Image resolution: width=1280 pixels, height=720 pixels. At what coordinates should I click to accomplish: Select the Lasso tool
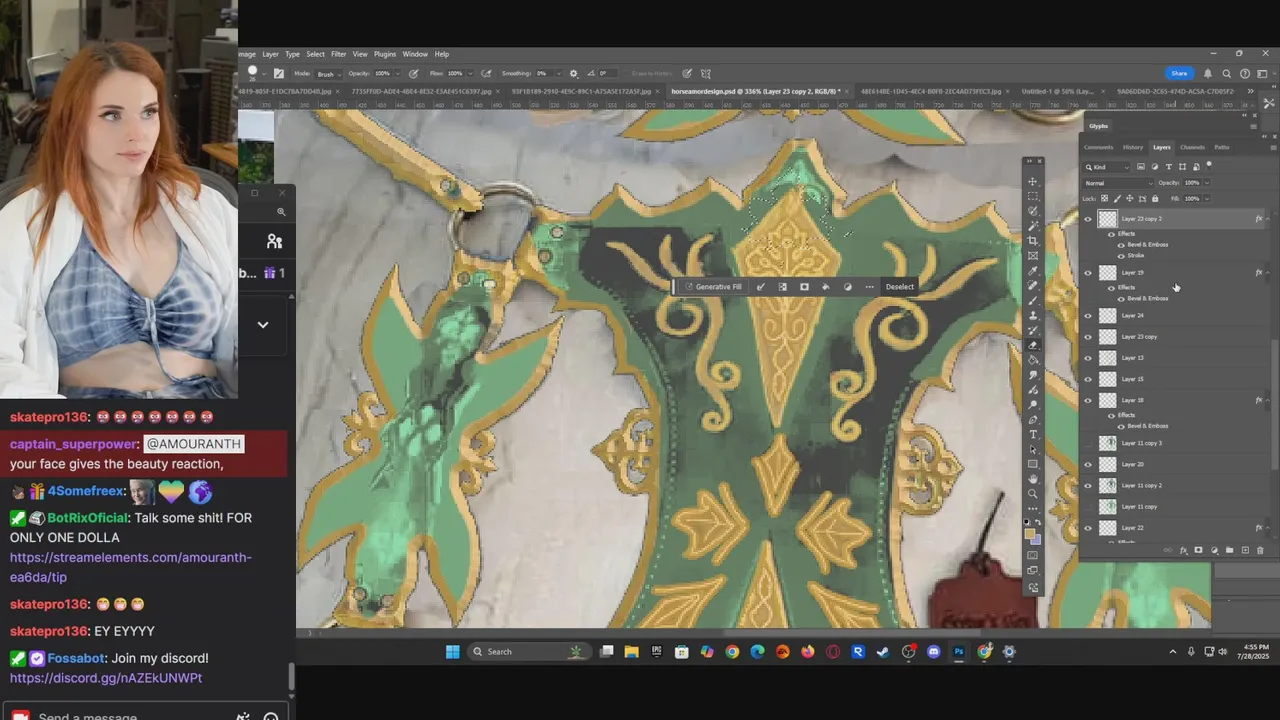coord(1033,210)
